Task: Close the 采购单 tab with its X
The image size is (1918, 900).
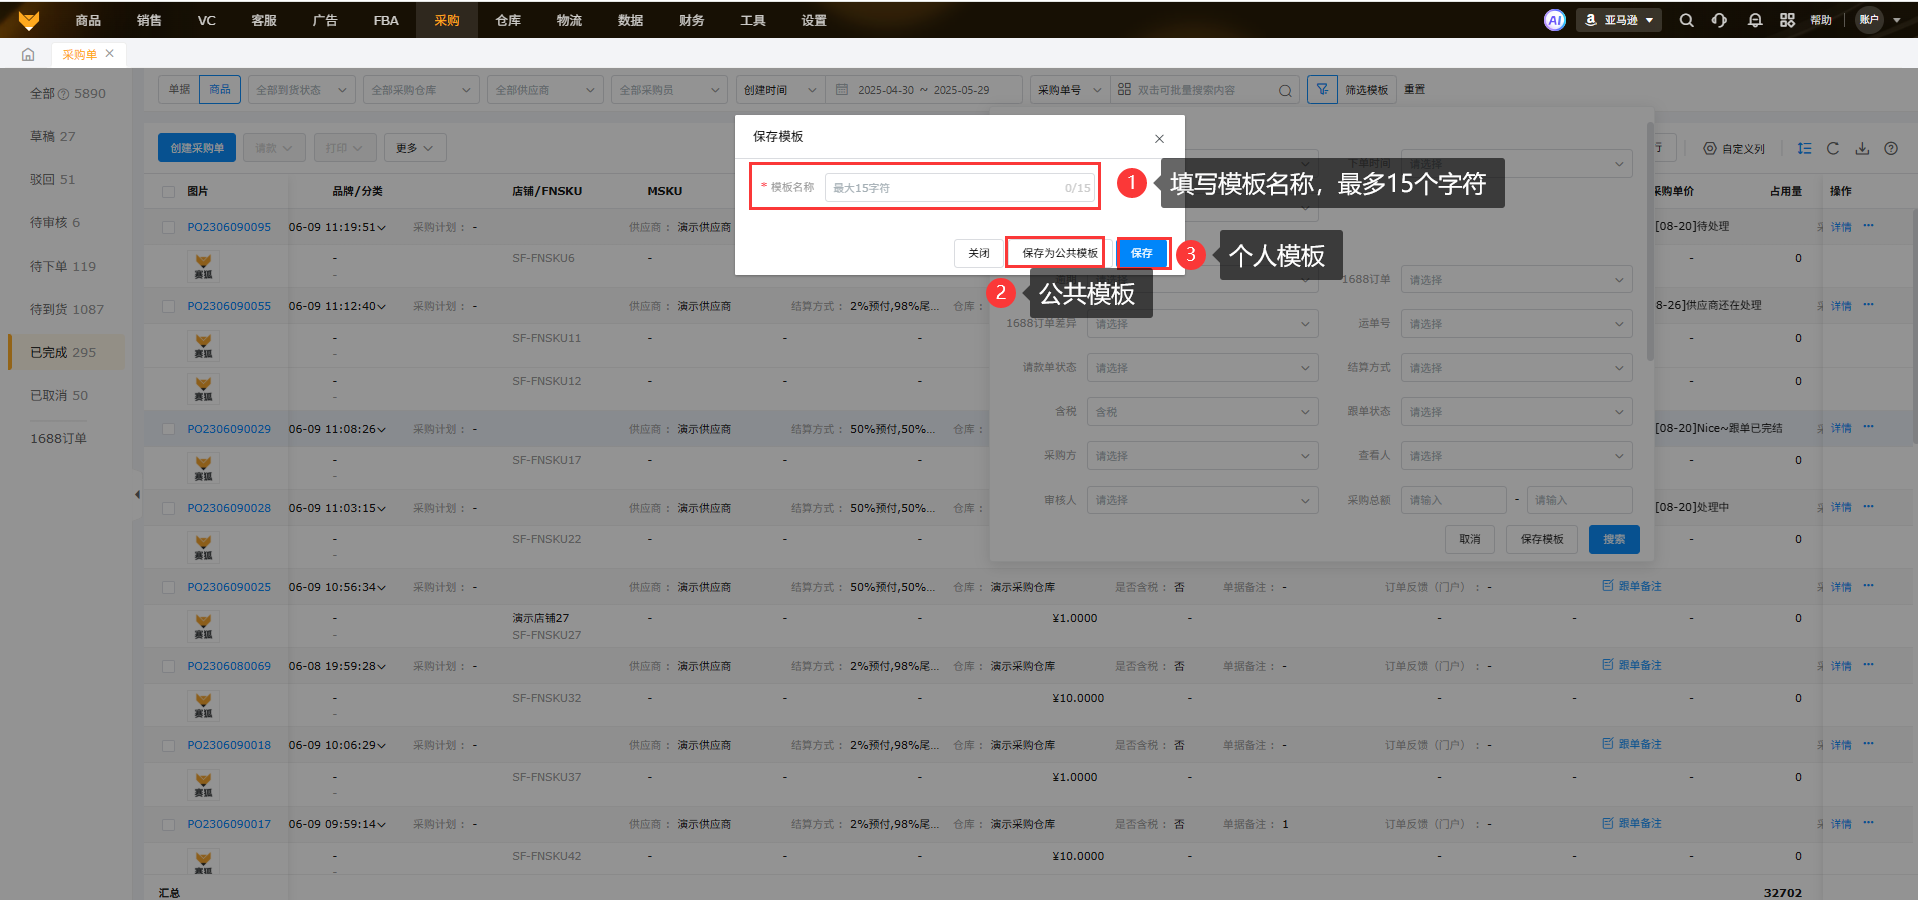Action: point(110,53)
